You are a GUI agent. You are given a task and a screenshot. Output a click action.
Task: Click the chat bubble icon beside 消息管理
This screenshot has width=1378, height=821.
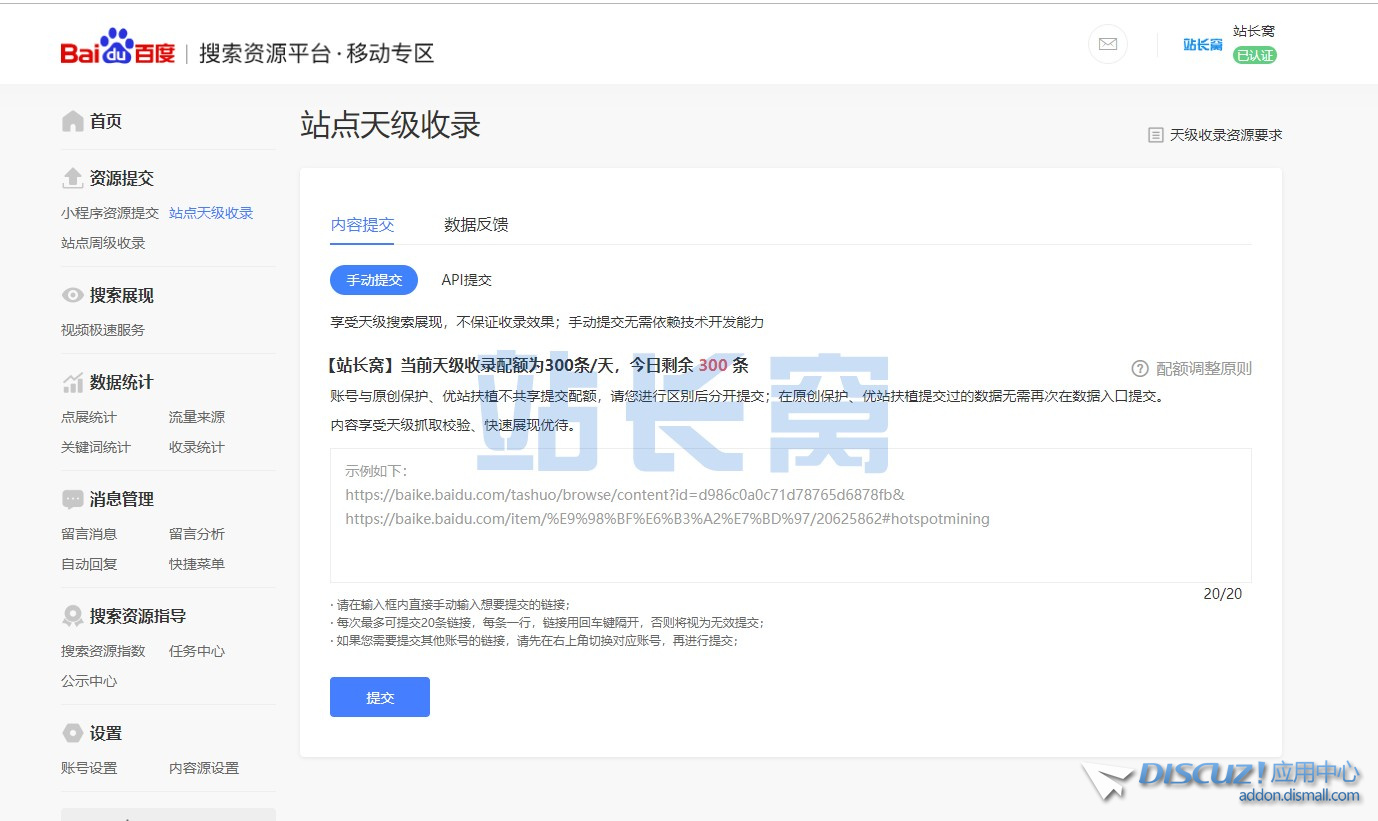point(73,500)
